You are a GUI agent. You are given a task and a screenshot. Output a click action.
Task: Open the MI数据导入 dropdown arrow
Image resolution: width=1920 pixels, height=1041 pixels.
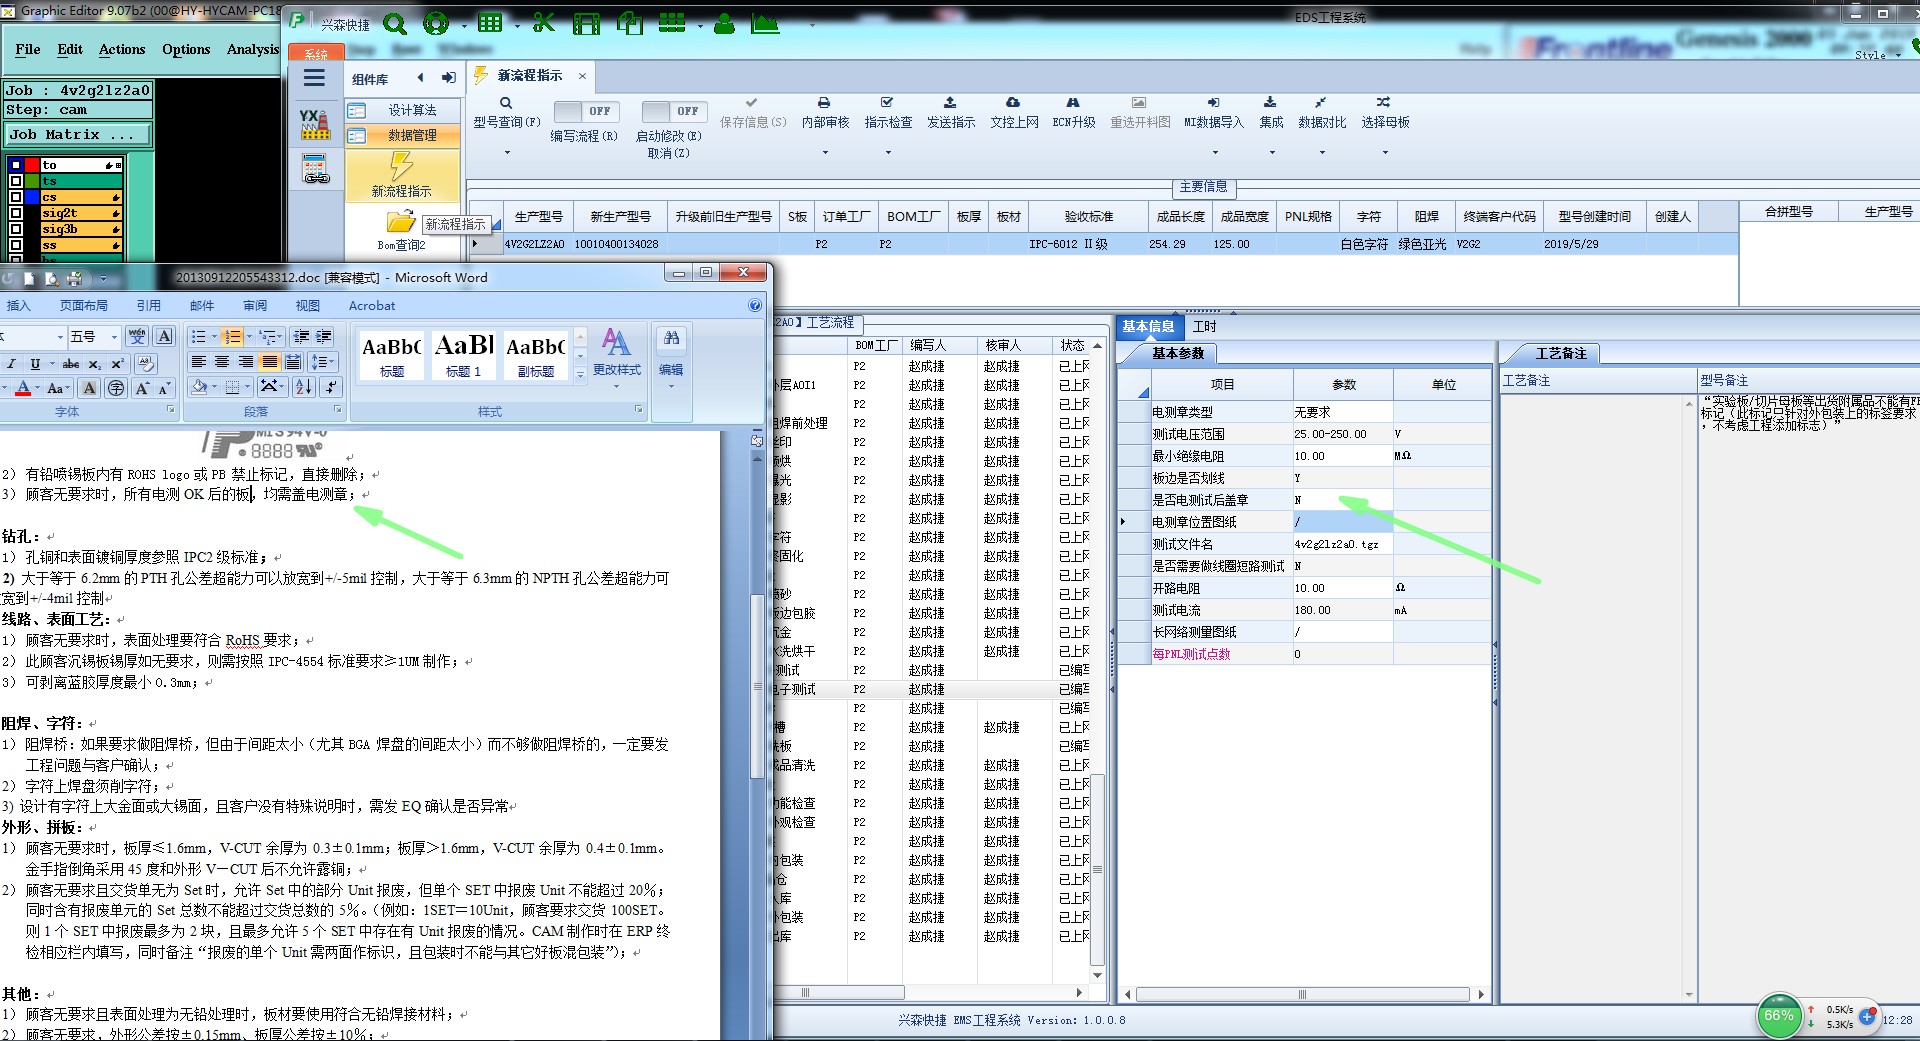[1215, 153]
